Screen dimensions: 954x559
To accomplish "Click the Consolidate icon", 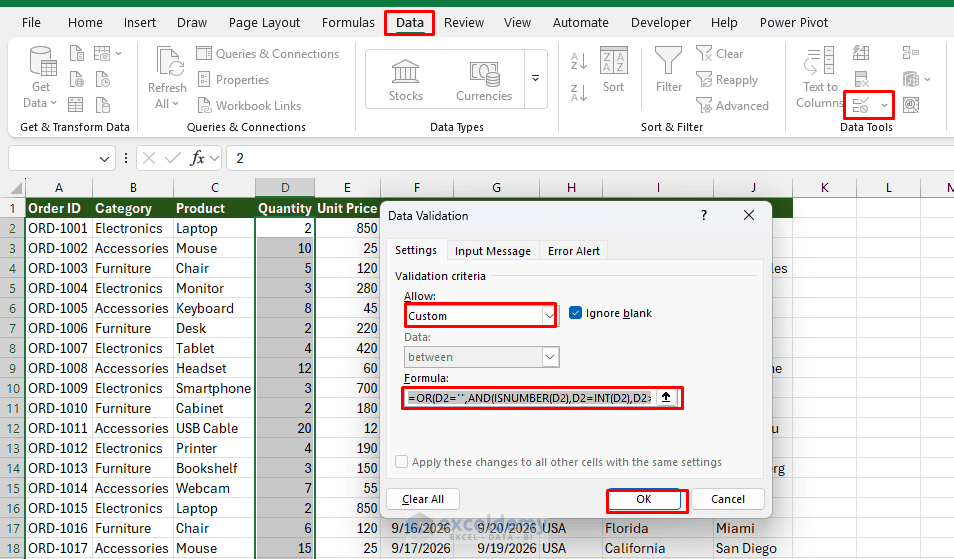I will [x=911, y=53].
